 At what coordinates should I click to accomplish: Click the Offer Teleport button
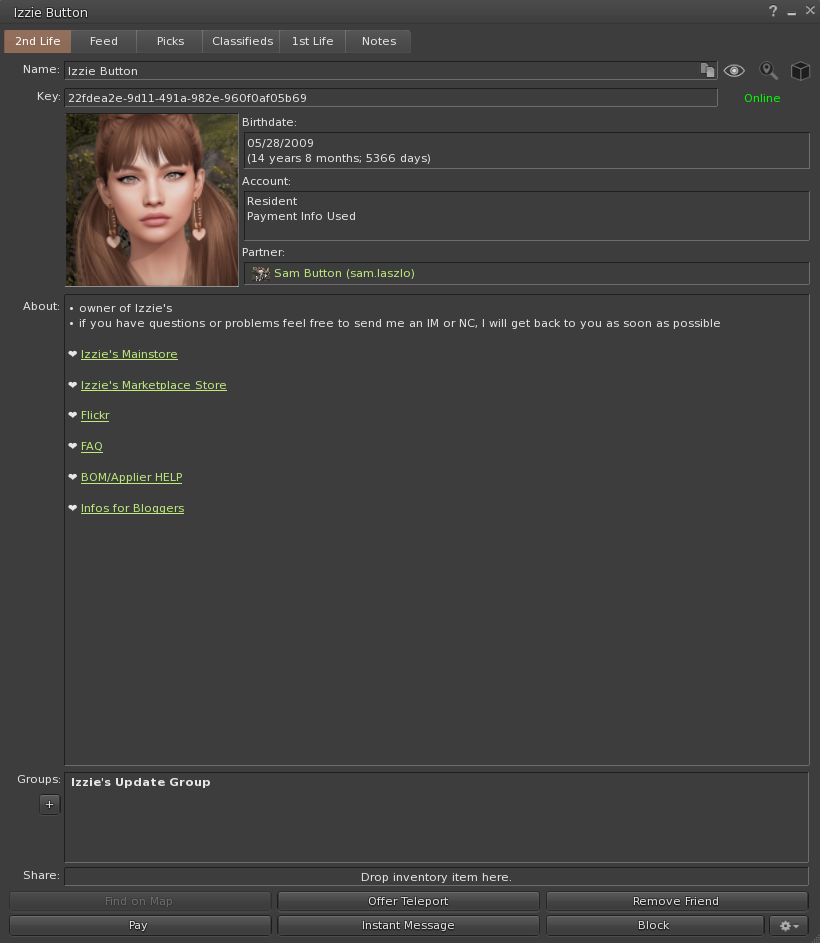[x=408, y=901]
